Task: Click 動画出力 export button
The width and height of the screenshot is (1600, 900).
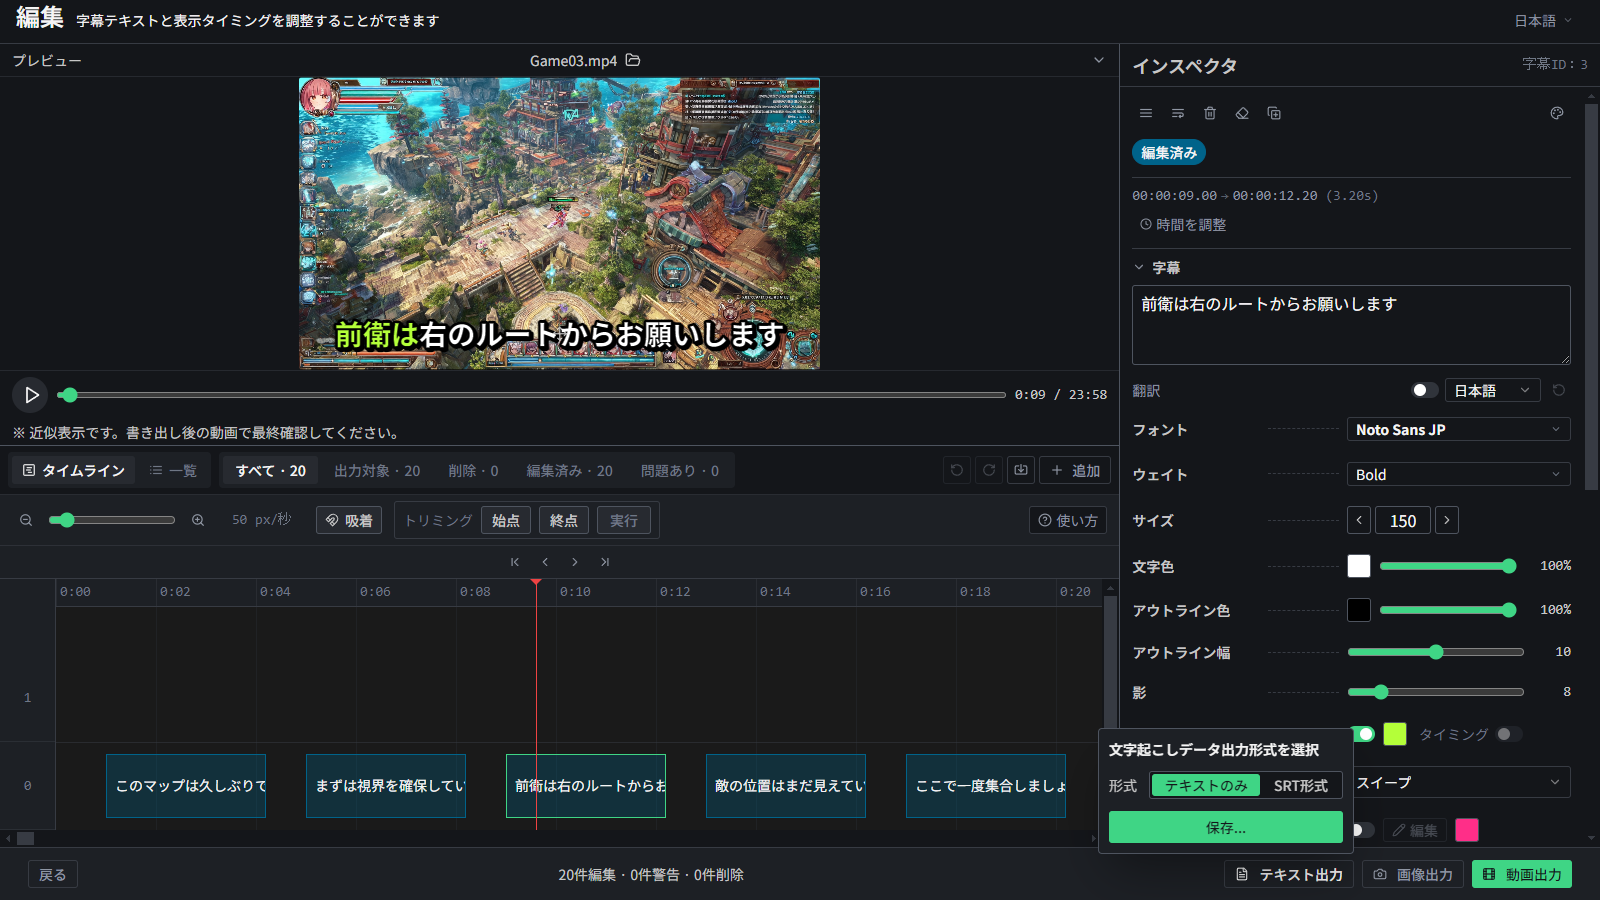Action: pos(1522,874)
